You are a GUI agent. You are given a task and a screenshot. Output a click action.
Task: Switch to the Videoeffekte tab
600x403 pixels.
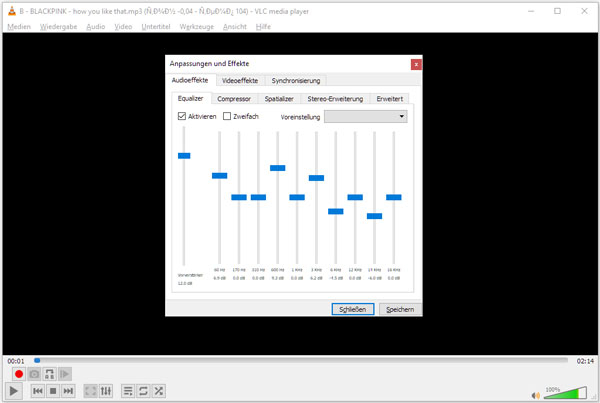point(240,80)
